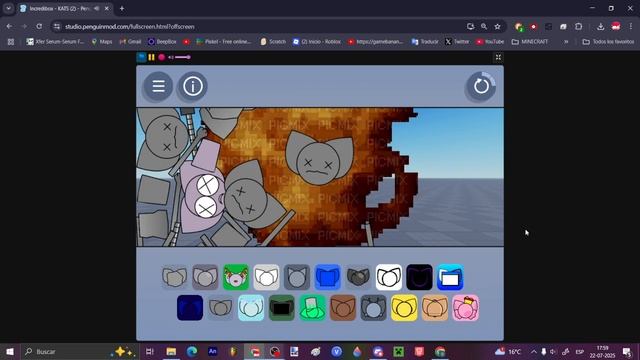This screenshot has width=640, height=360.
Task: Launch Adobe Animate from the taskbar
Action: point(213,351)
